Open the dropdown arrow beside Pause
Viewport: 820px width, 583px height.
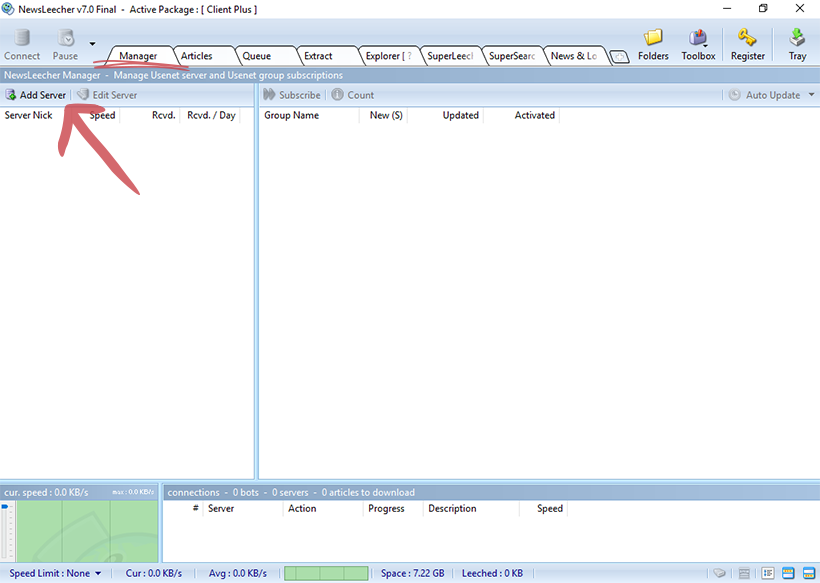click(92, 44)
